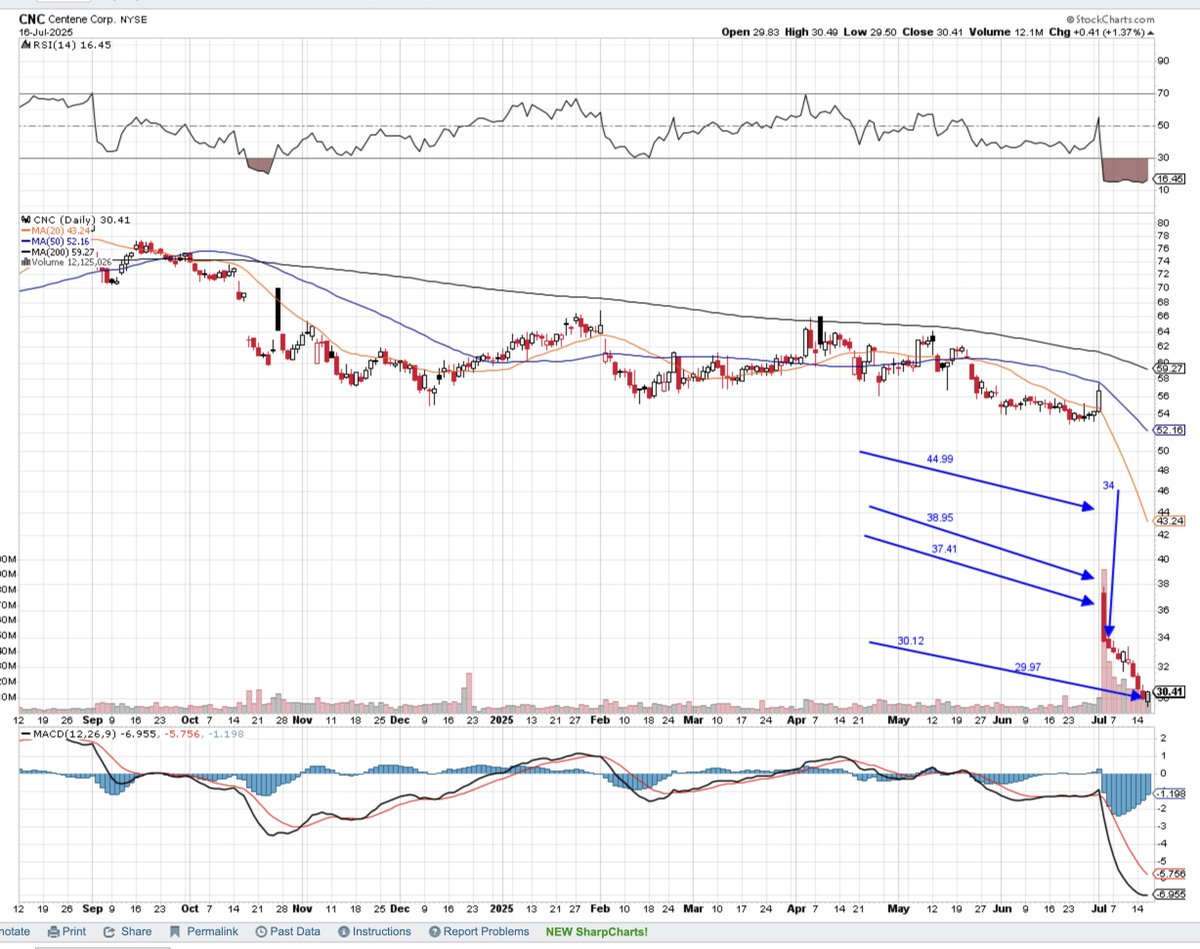This screenshot has height=949, width=1200.
Task: Click the 43.24 MA(20) tag on the right axis
Action: coord(1169,521)
